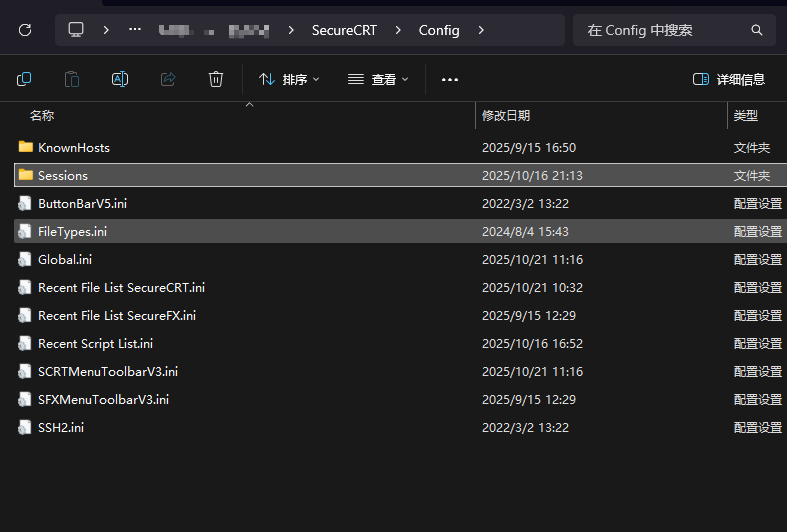
Task: Click date 2025/10/21 10:32
Action: coord(532,288)
